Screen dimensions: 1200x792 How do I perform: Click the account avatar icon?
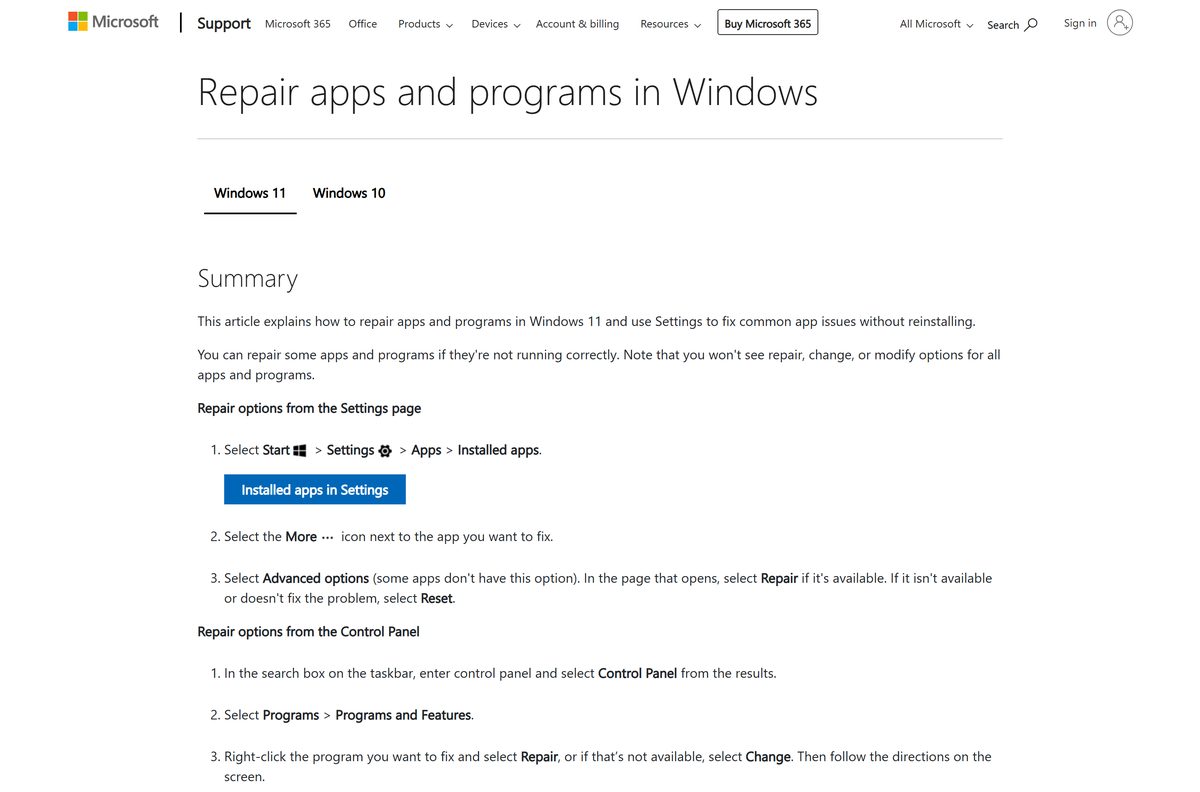click(1120, 23)
